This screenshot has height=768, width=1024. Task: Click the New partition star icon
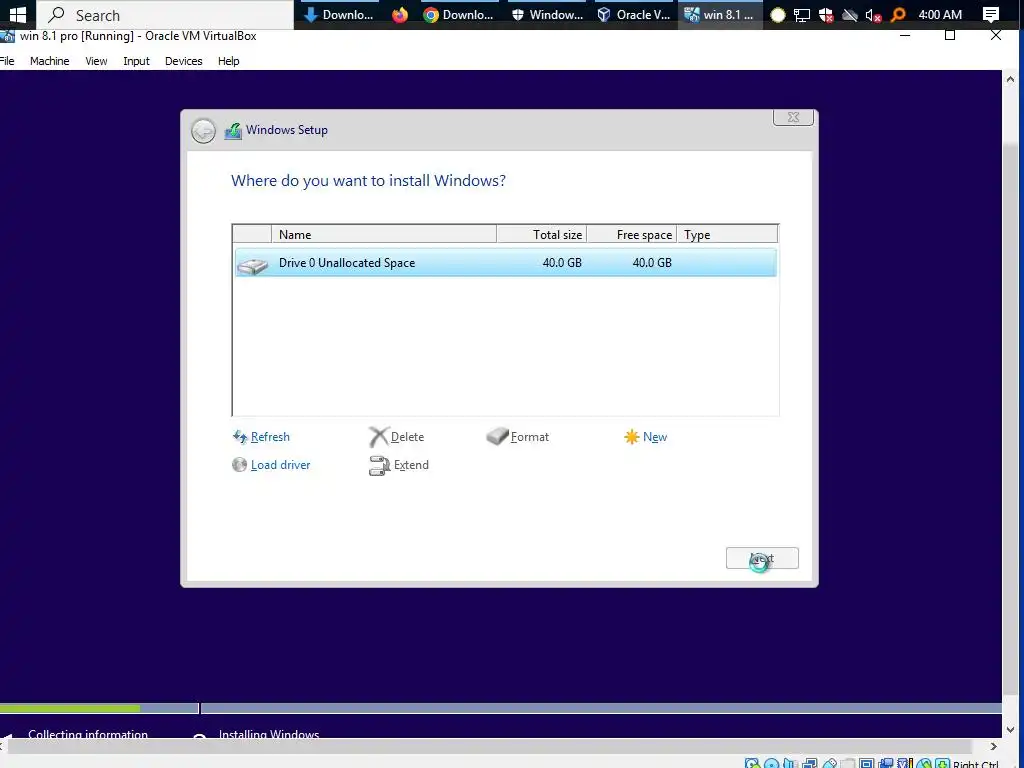[x=632, y=437]
